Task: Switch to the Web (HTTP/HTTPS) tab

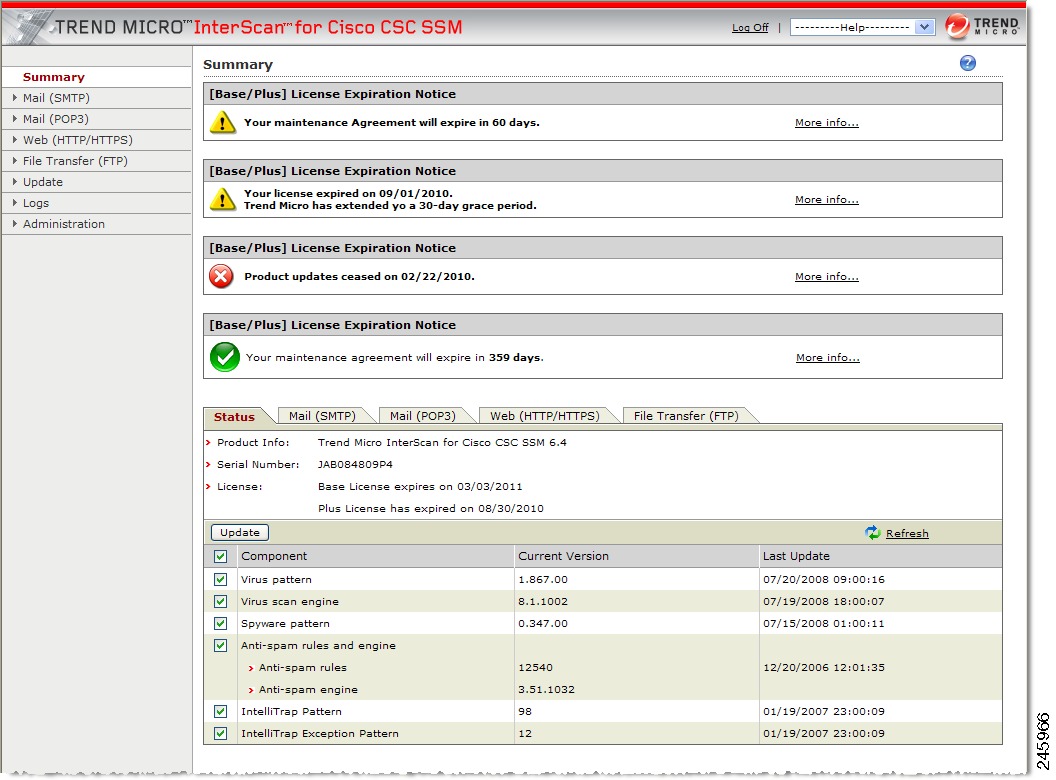Action: click(x=545, y=416)
